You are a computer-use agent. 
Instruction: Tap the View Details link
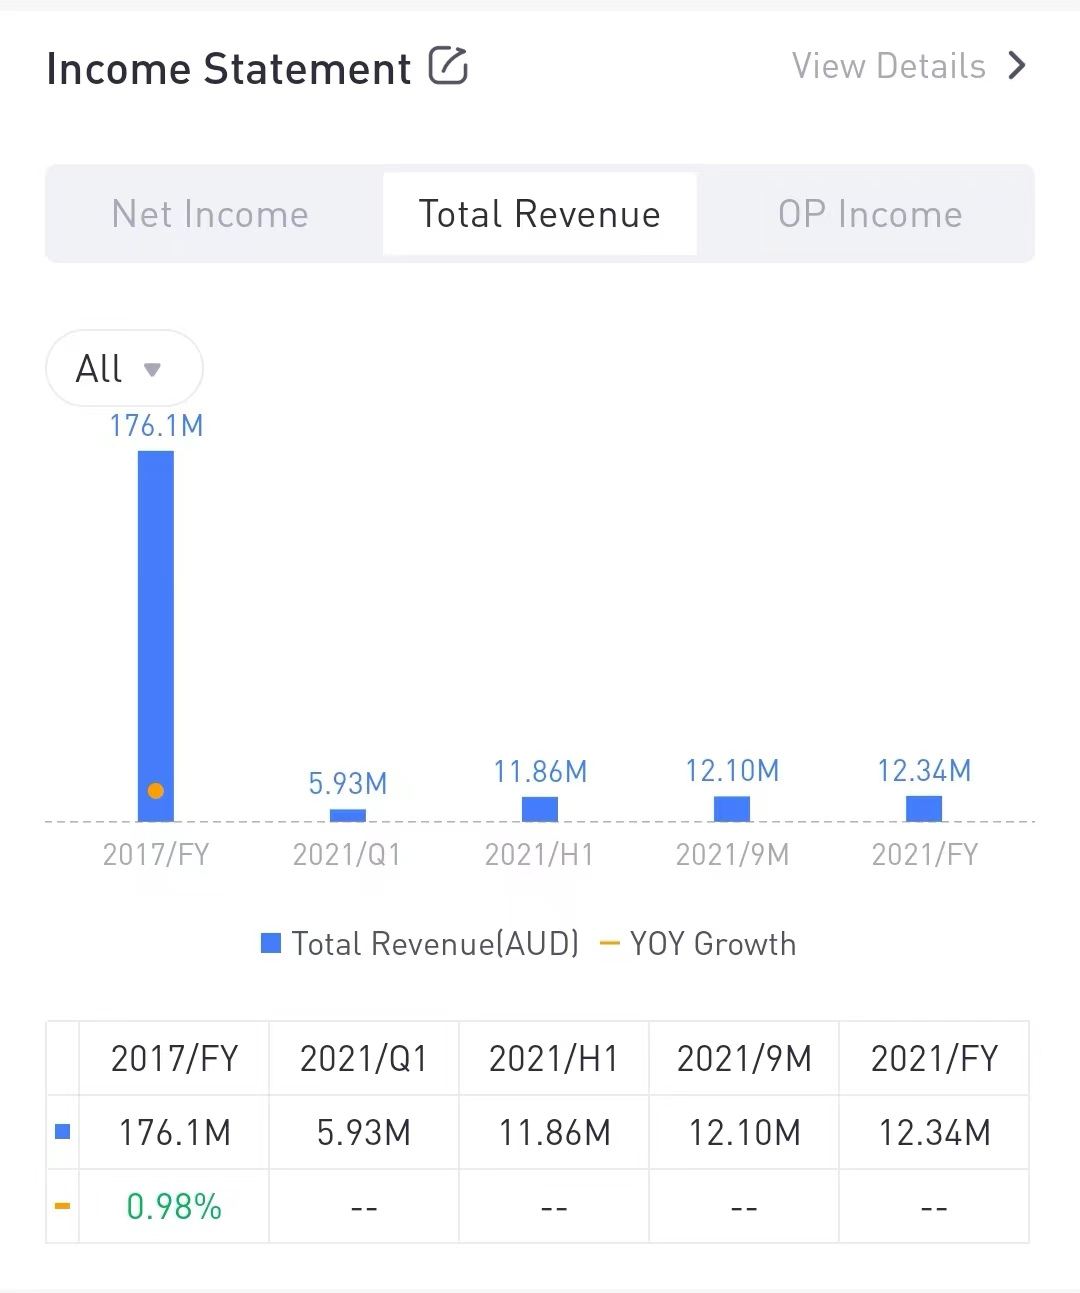(888, 66)
